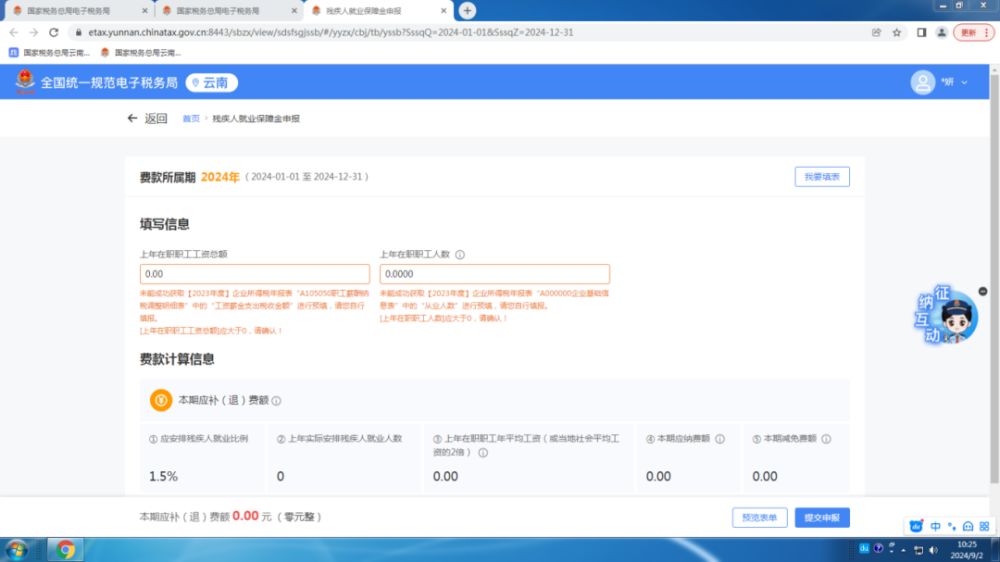Go to 首页 via breadcrumb link
Image resolution: width=1000 pixels, height=562 pixels.
pyautogui.click(x=191, y=119)
